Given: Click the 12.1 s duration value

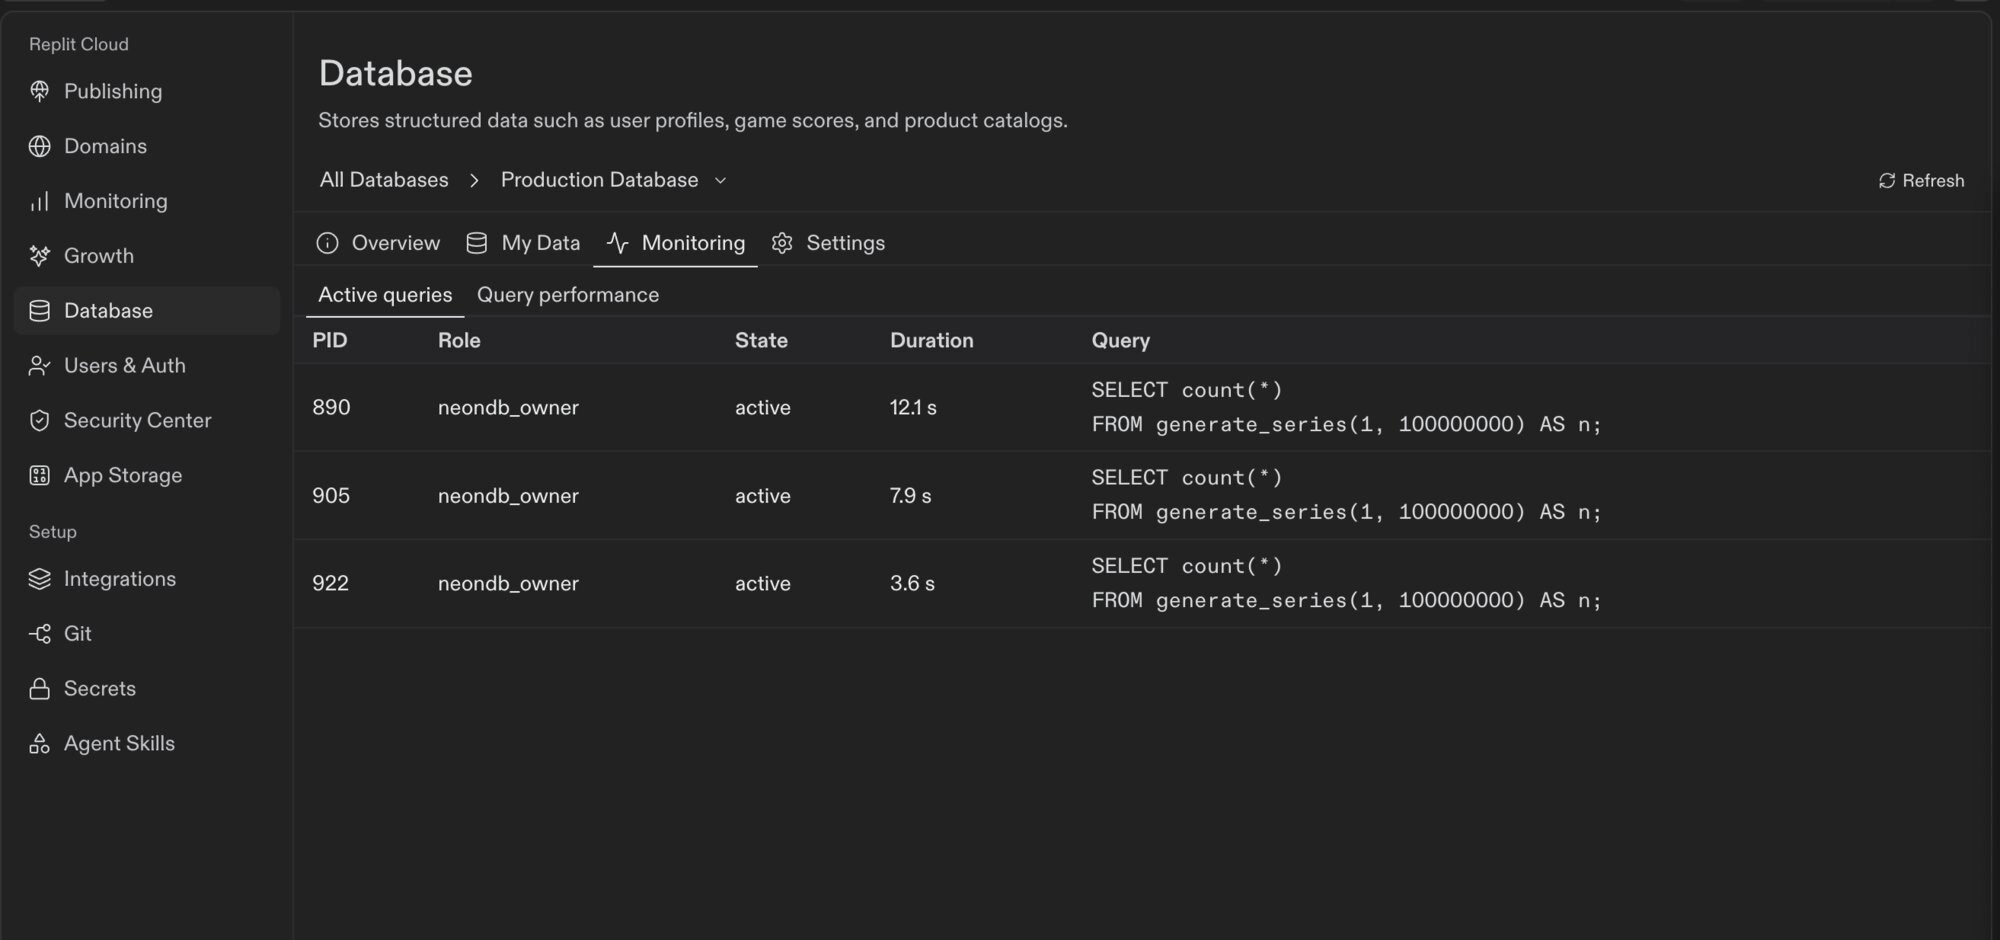Looking at the screenshot, I should 913,408.
